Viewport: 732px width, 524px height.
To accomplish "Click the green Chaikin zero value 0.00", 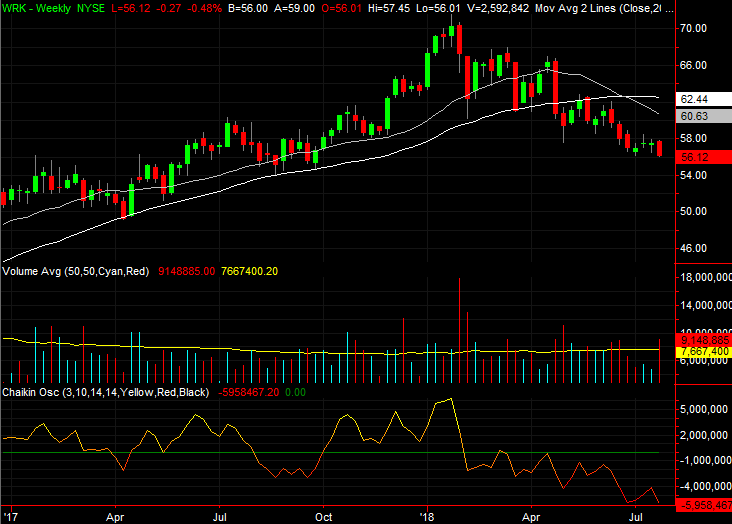I will click(296, 392).
